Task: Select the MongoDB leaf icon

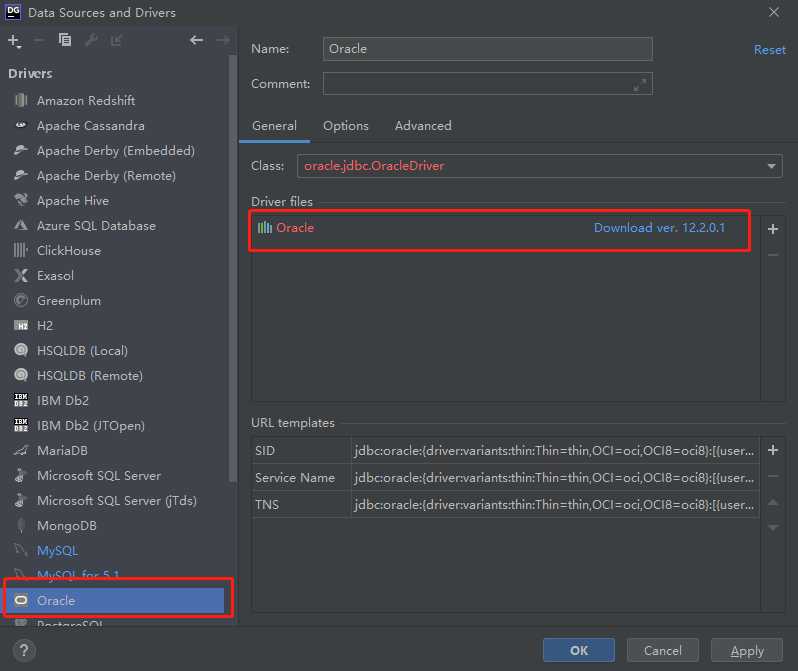Action: [x=21, y=525]
